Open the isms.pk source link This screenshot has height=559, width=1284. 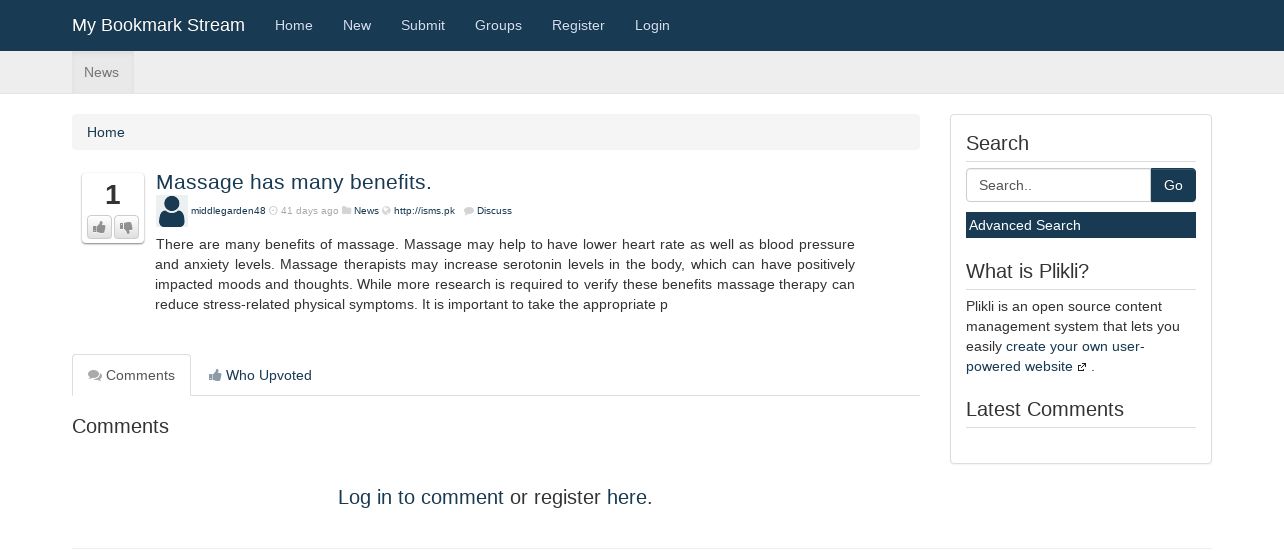pos(424,211)
